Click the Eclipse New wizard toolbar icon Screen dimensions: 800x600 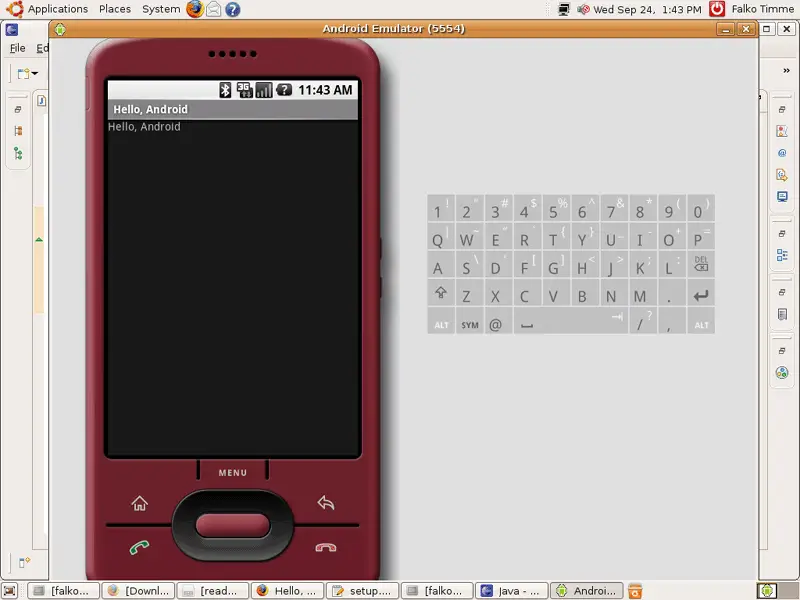tap(23, 73)
